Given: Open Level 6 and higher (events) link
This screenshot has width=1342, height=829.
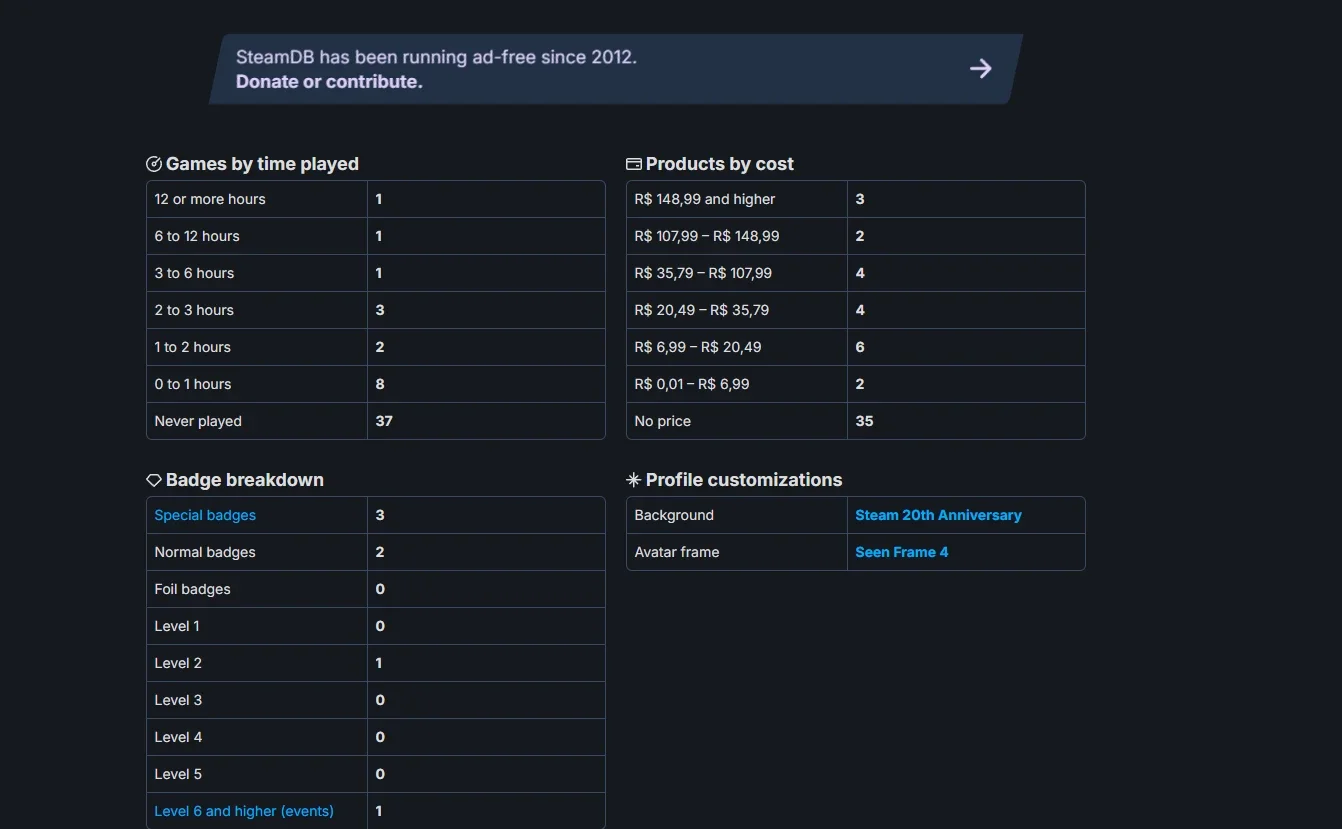Looking at the screenshot, I should coord(244,811).
